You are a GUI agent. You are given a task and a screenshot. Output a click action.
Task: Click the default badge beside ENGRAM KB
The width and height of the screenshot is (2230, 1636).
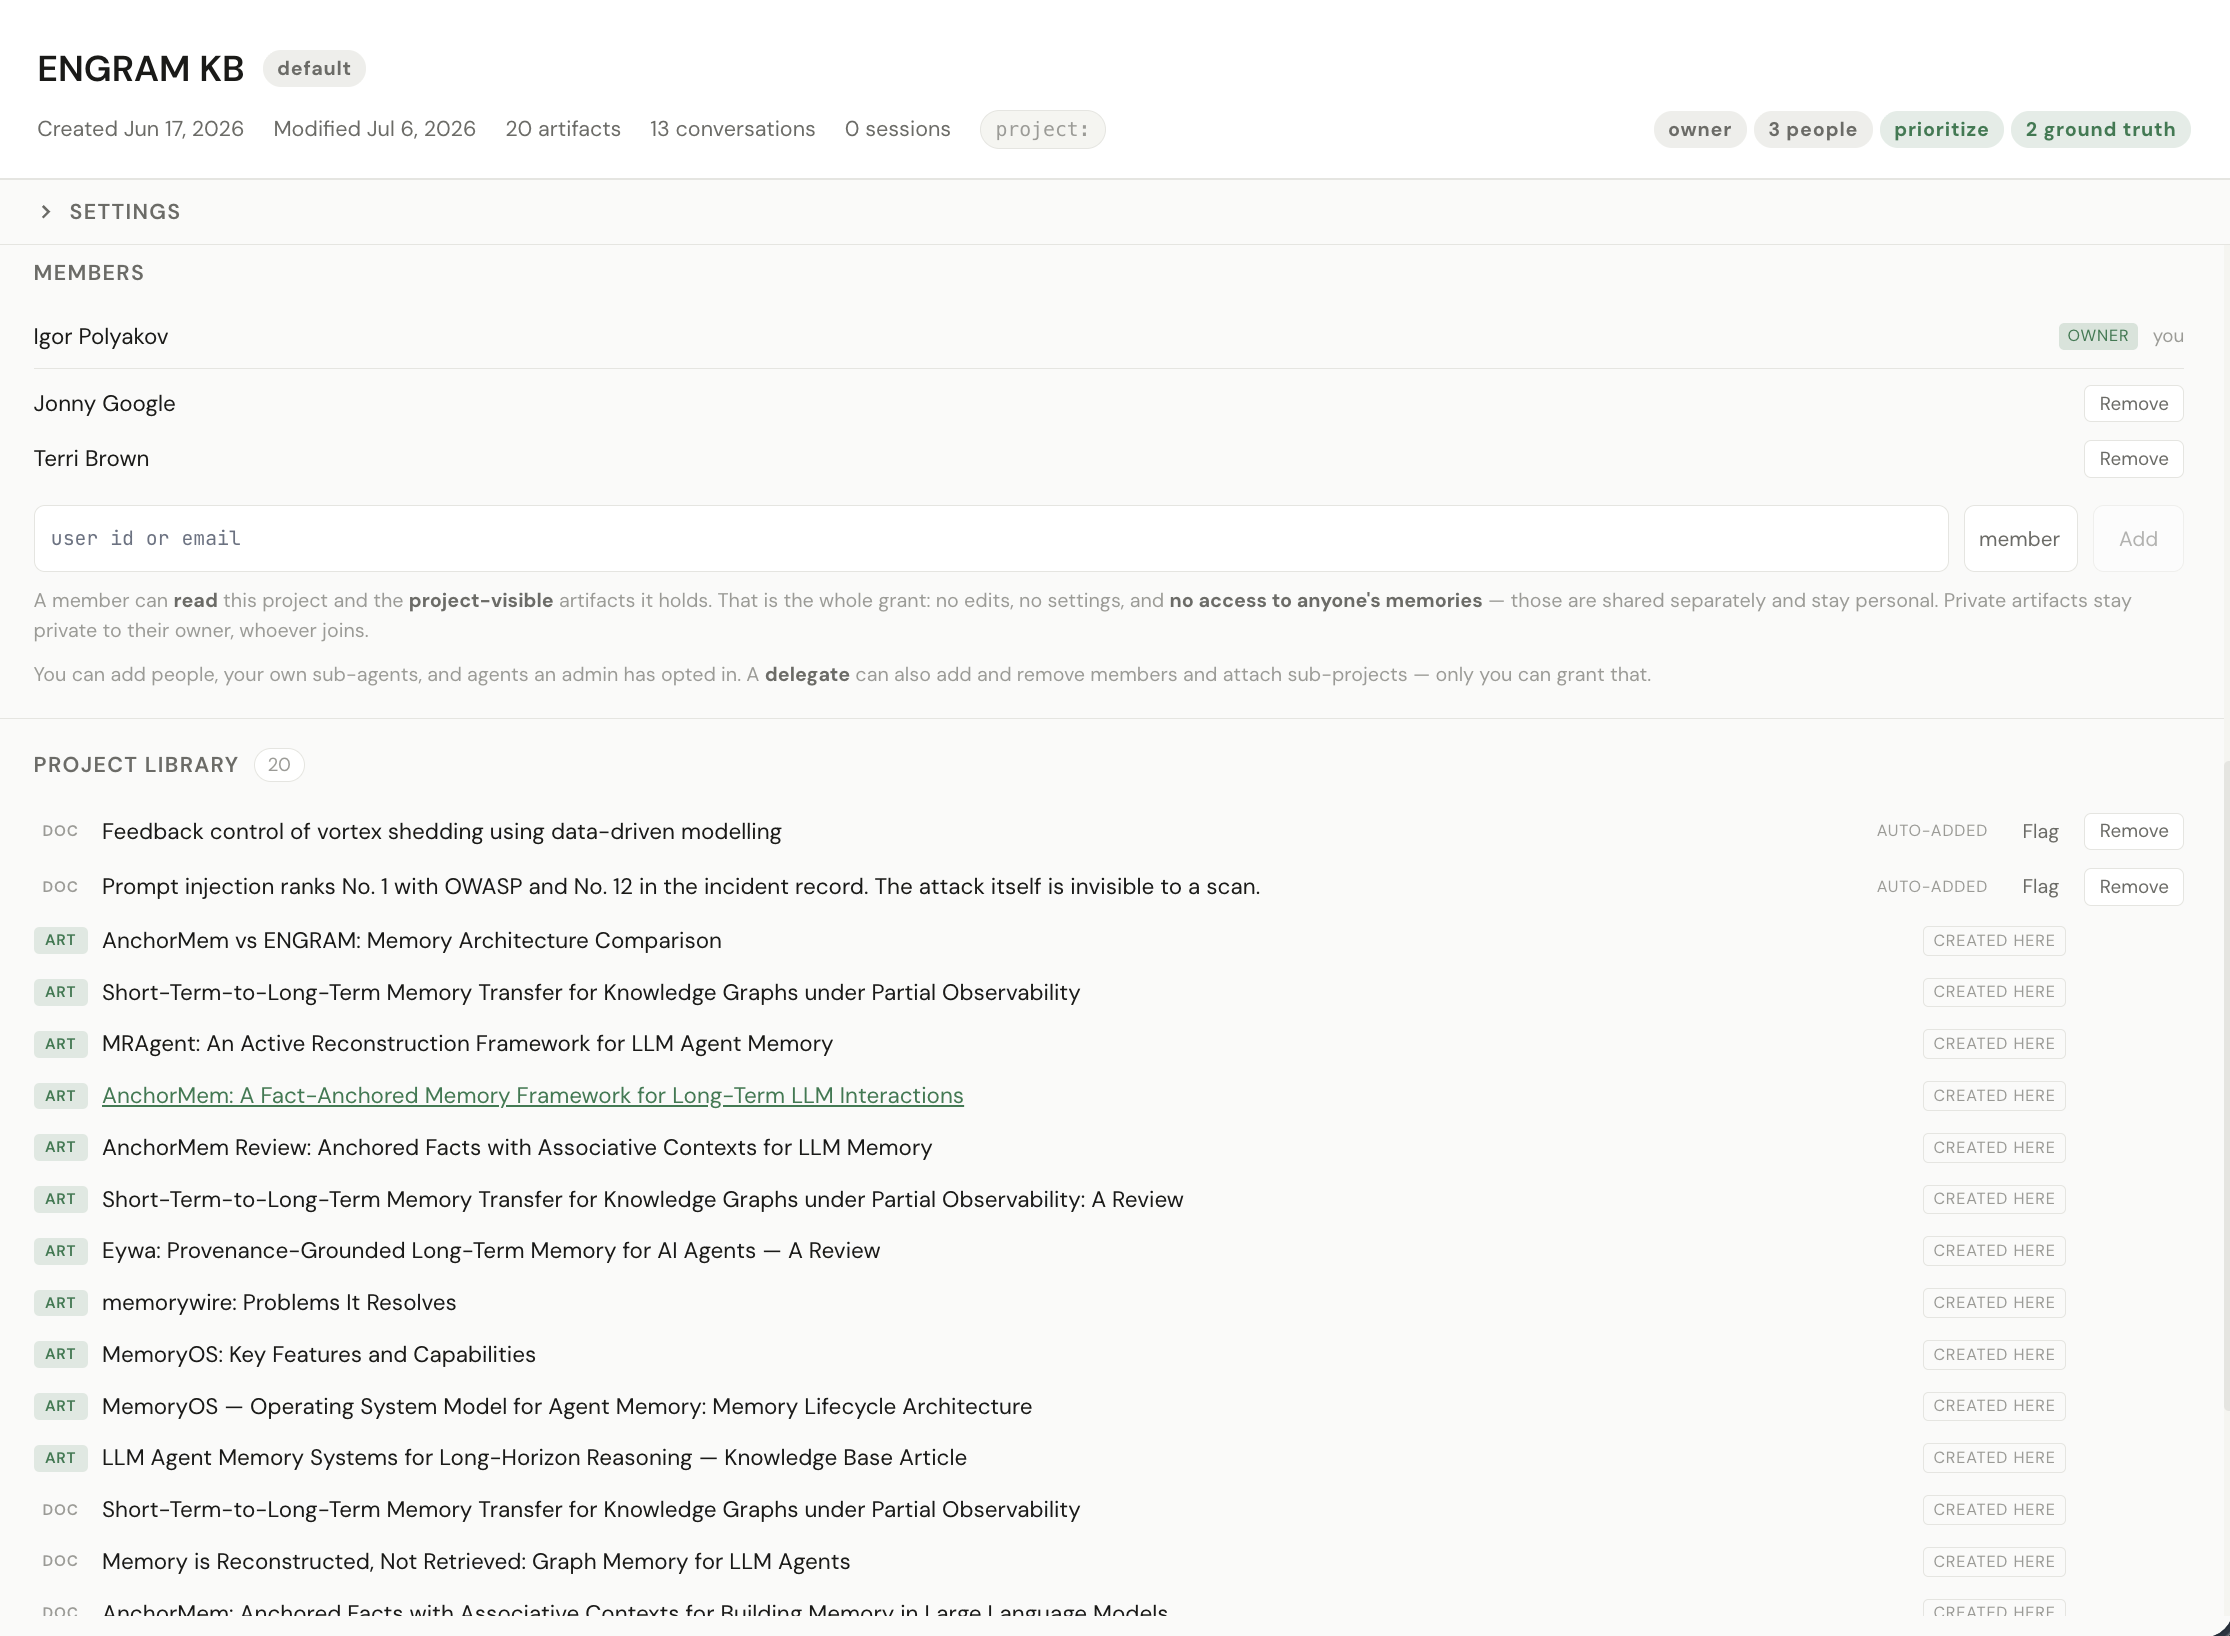(x=314, y=68)
